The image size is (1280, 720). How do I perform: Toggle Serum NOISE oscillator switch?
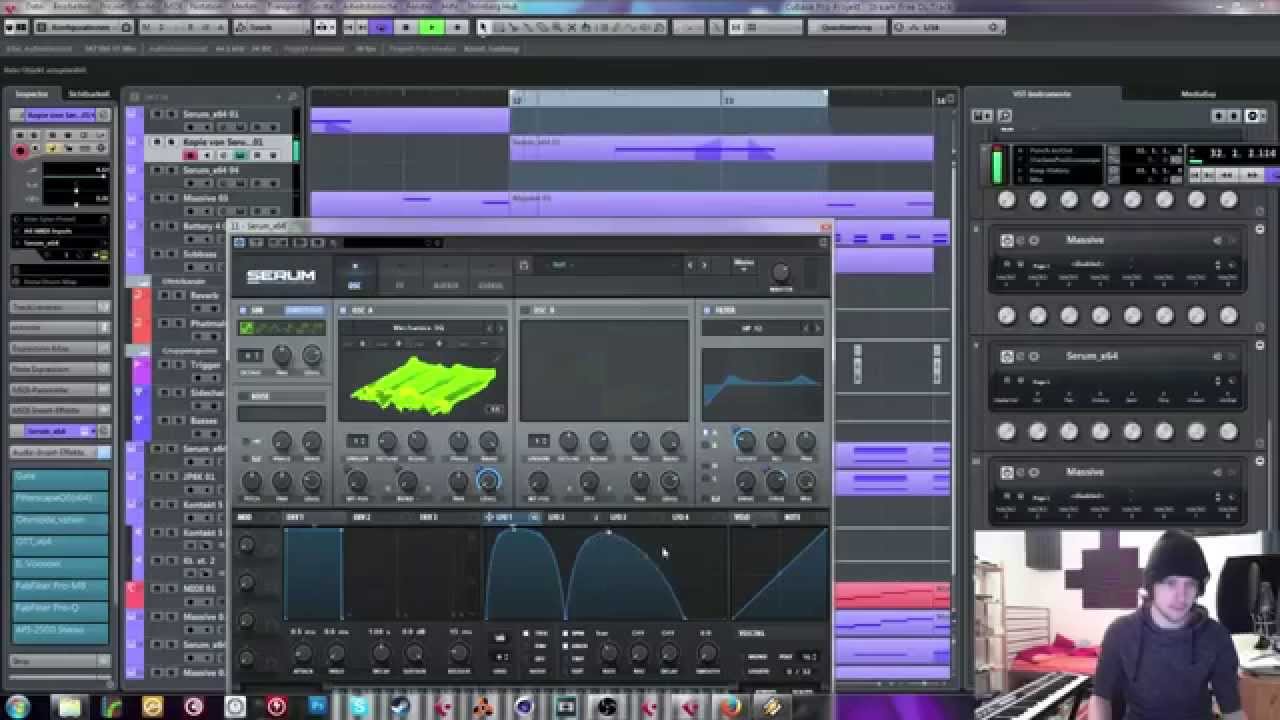243,397
